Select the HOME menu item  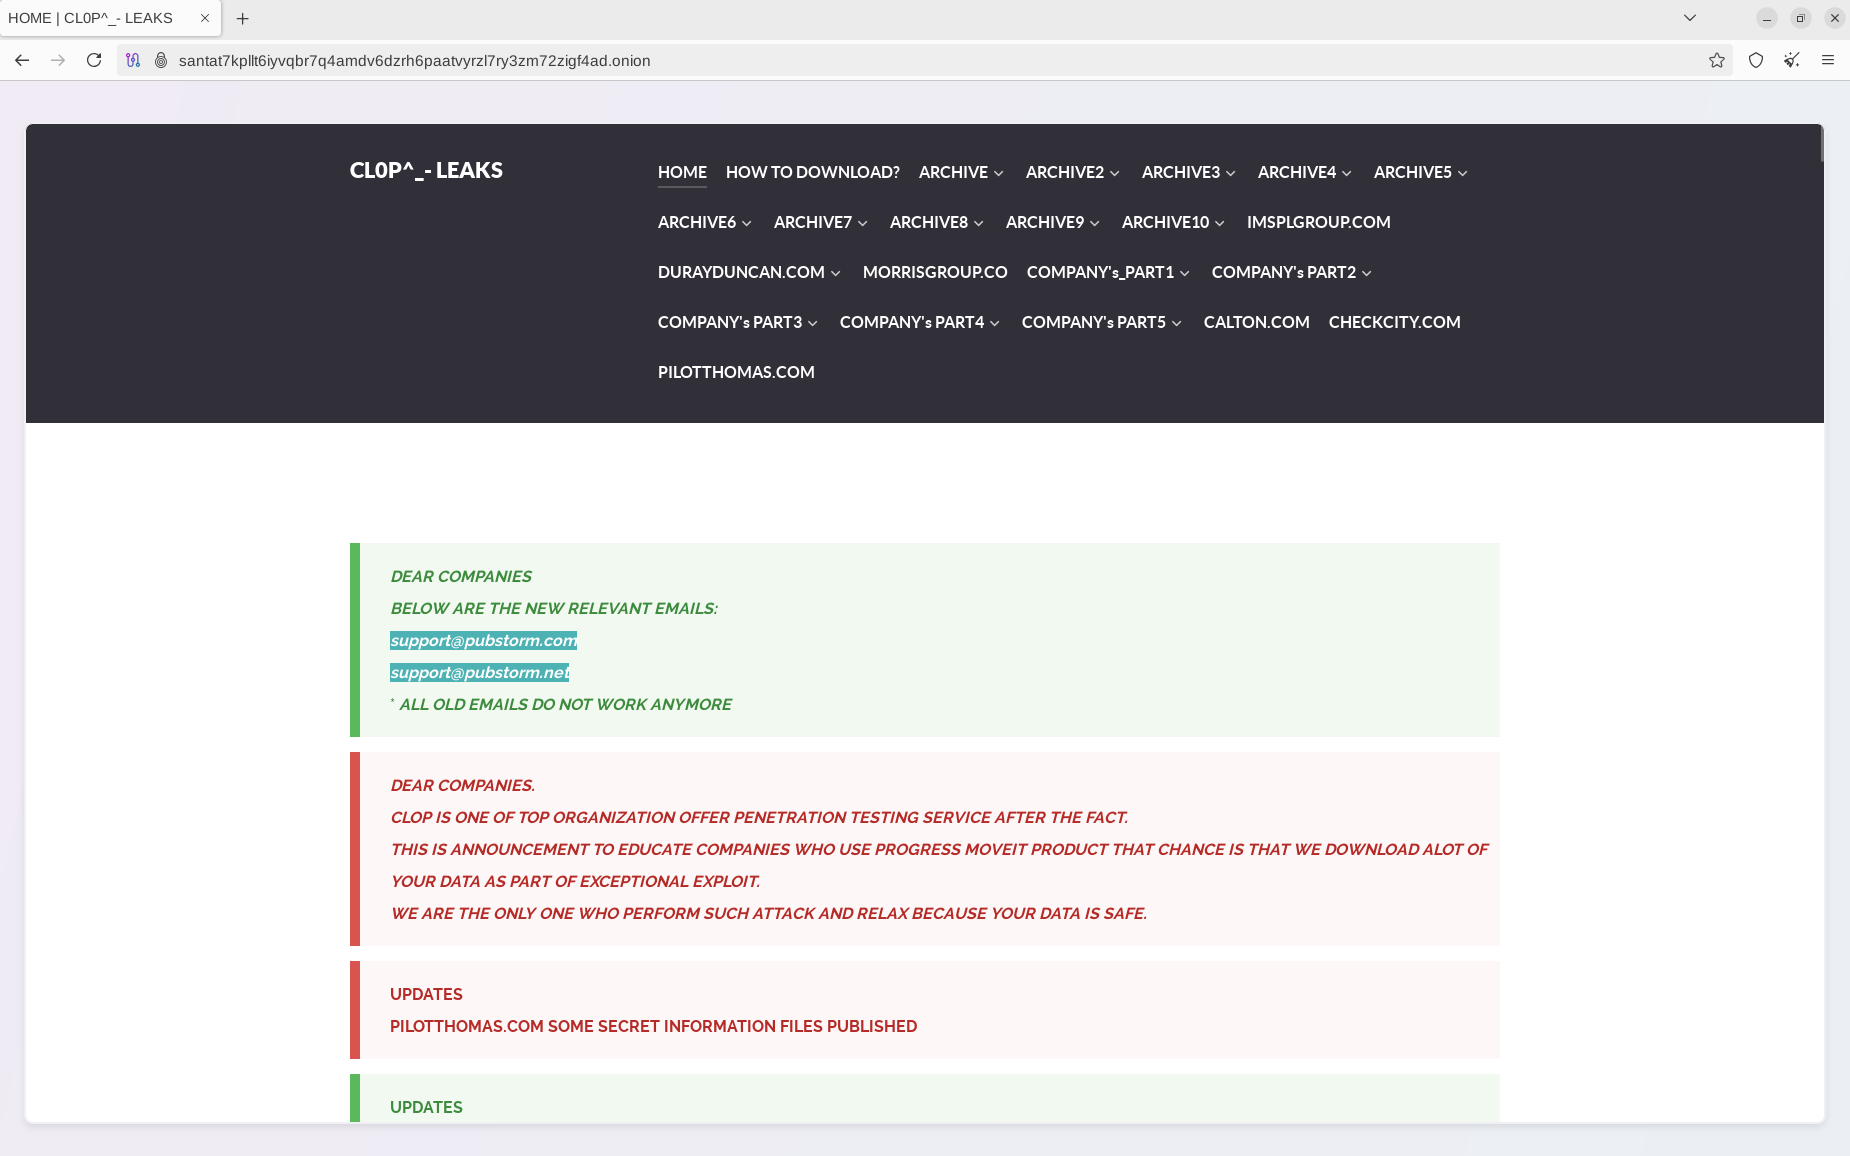click(x=682, y=172)
